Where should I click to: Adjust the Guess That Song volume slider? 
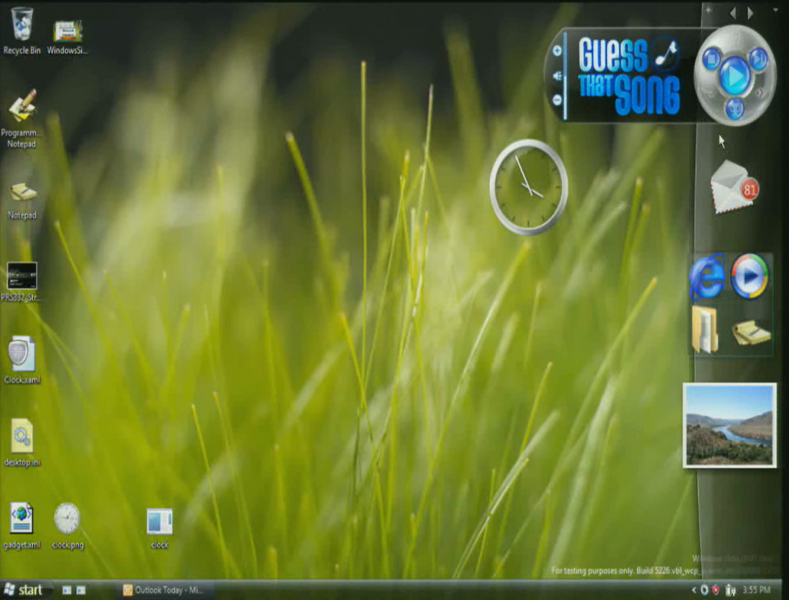(x=566, y=76)
